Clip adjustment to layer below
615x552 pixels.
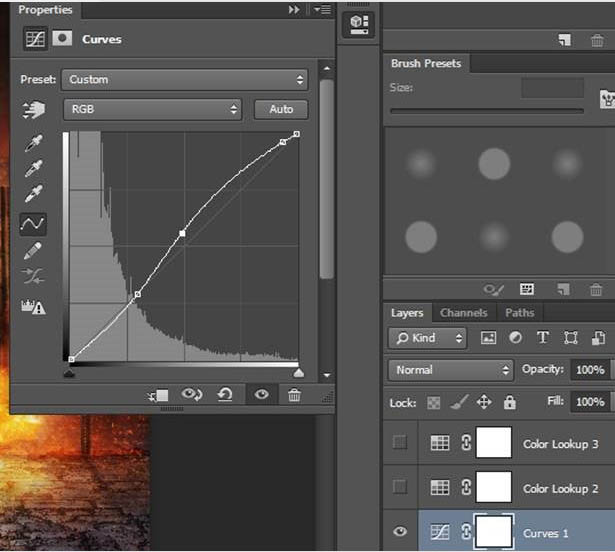(158, 395)
